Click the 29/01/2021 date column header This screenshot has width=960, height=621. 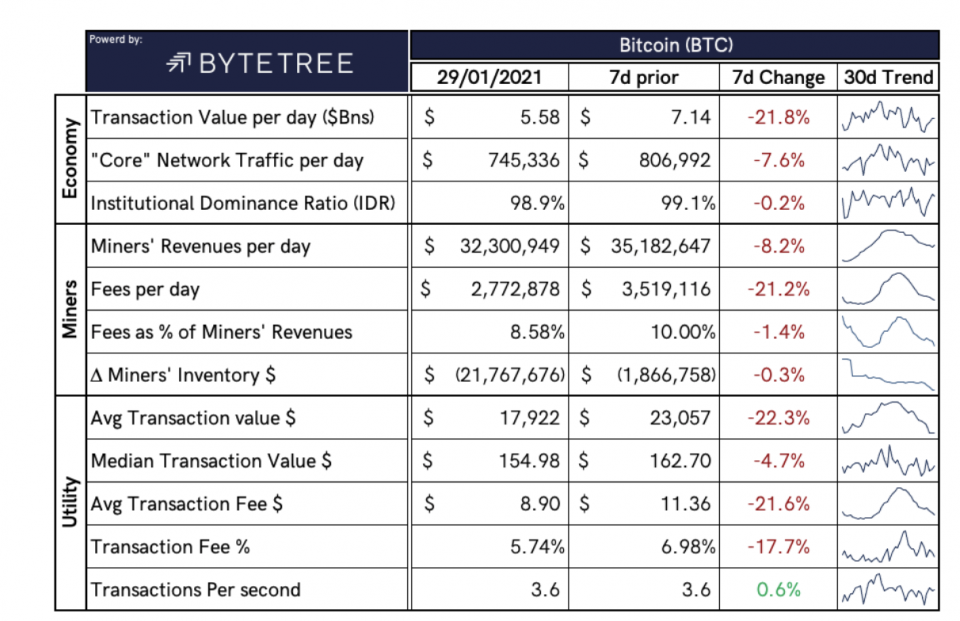(490, 77)
